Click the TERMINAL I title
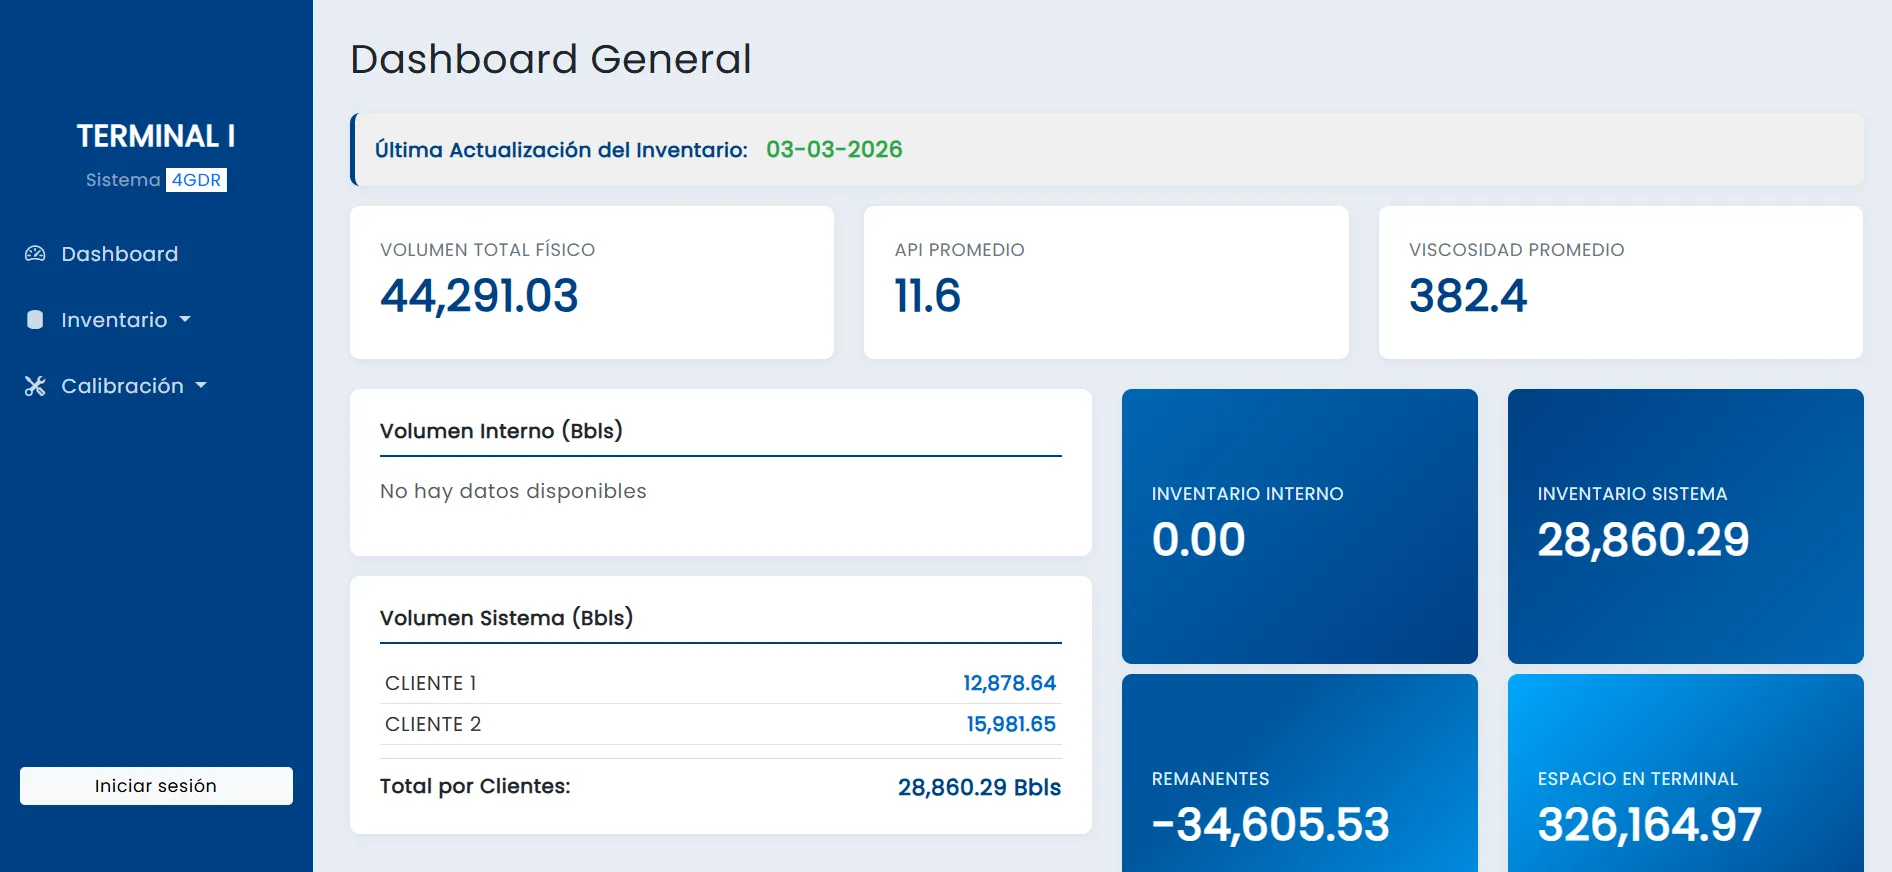The width and height of the screenshot is (1892, 872). [x=156, y=136]
